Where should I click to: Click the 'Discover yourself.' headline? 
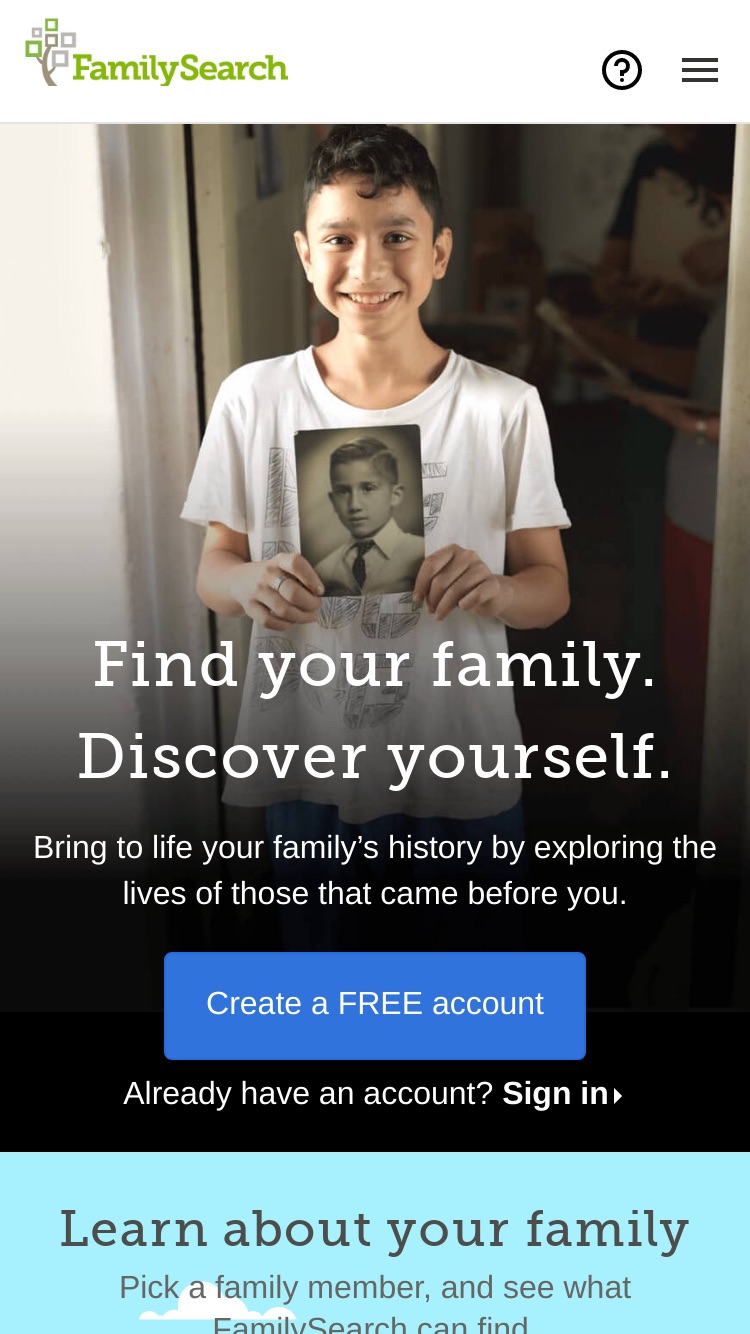375,756
